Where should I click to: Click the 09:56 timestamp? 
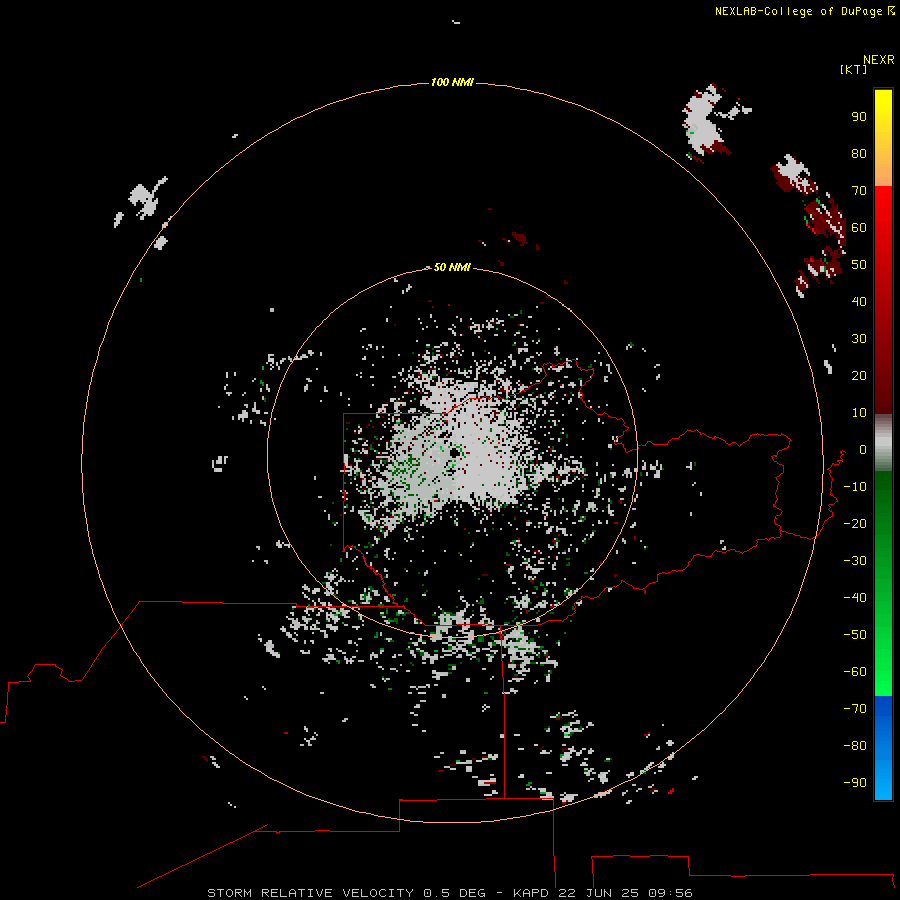[670, 893]
